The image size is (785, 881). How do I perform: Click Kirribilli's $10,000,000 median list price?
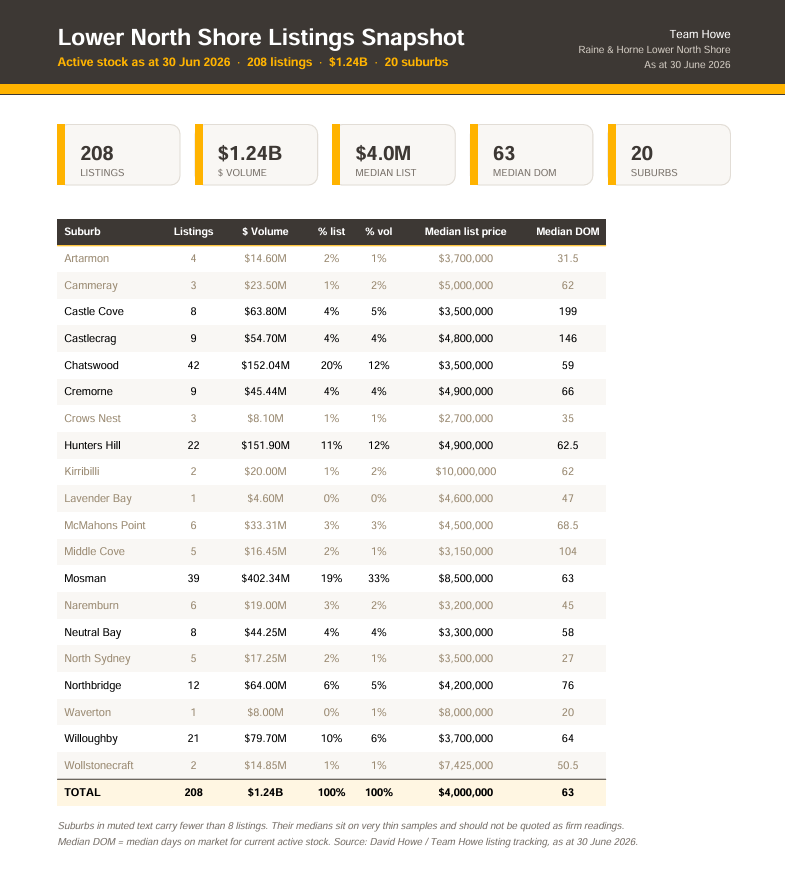(466, 471)
